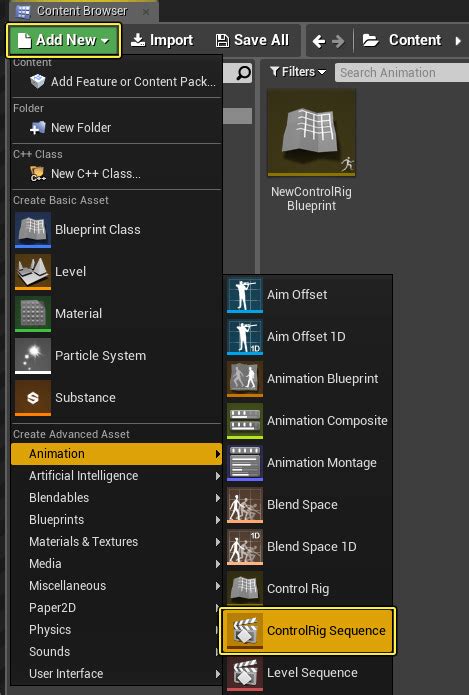This screenshot has height=695, width=469.
Task: Click Save All button
Action: [252, 40]
